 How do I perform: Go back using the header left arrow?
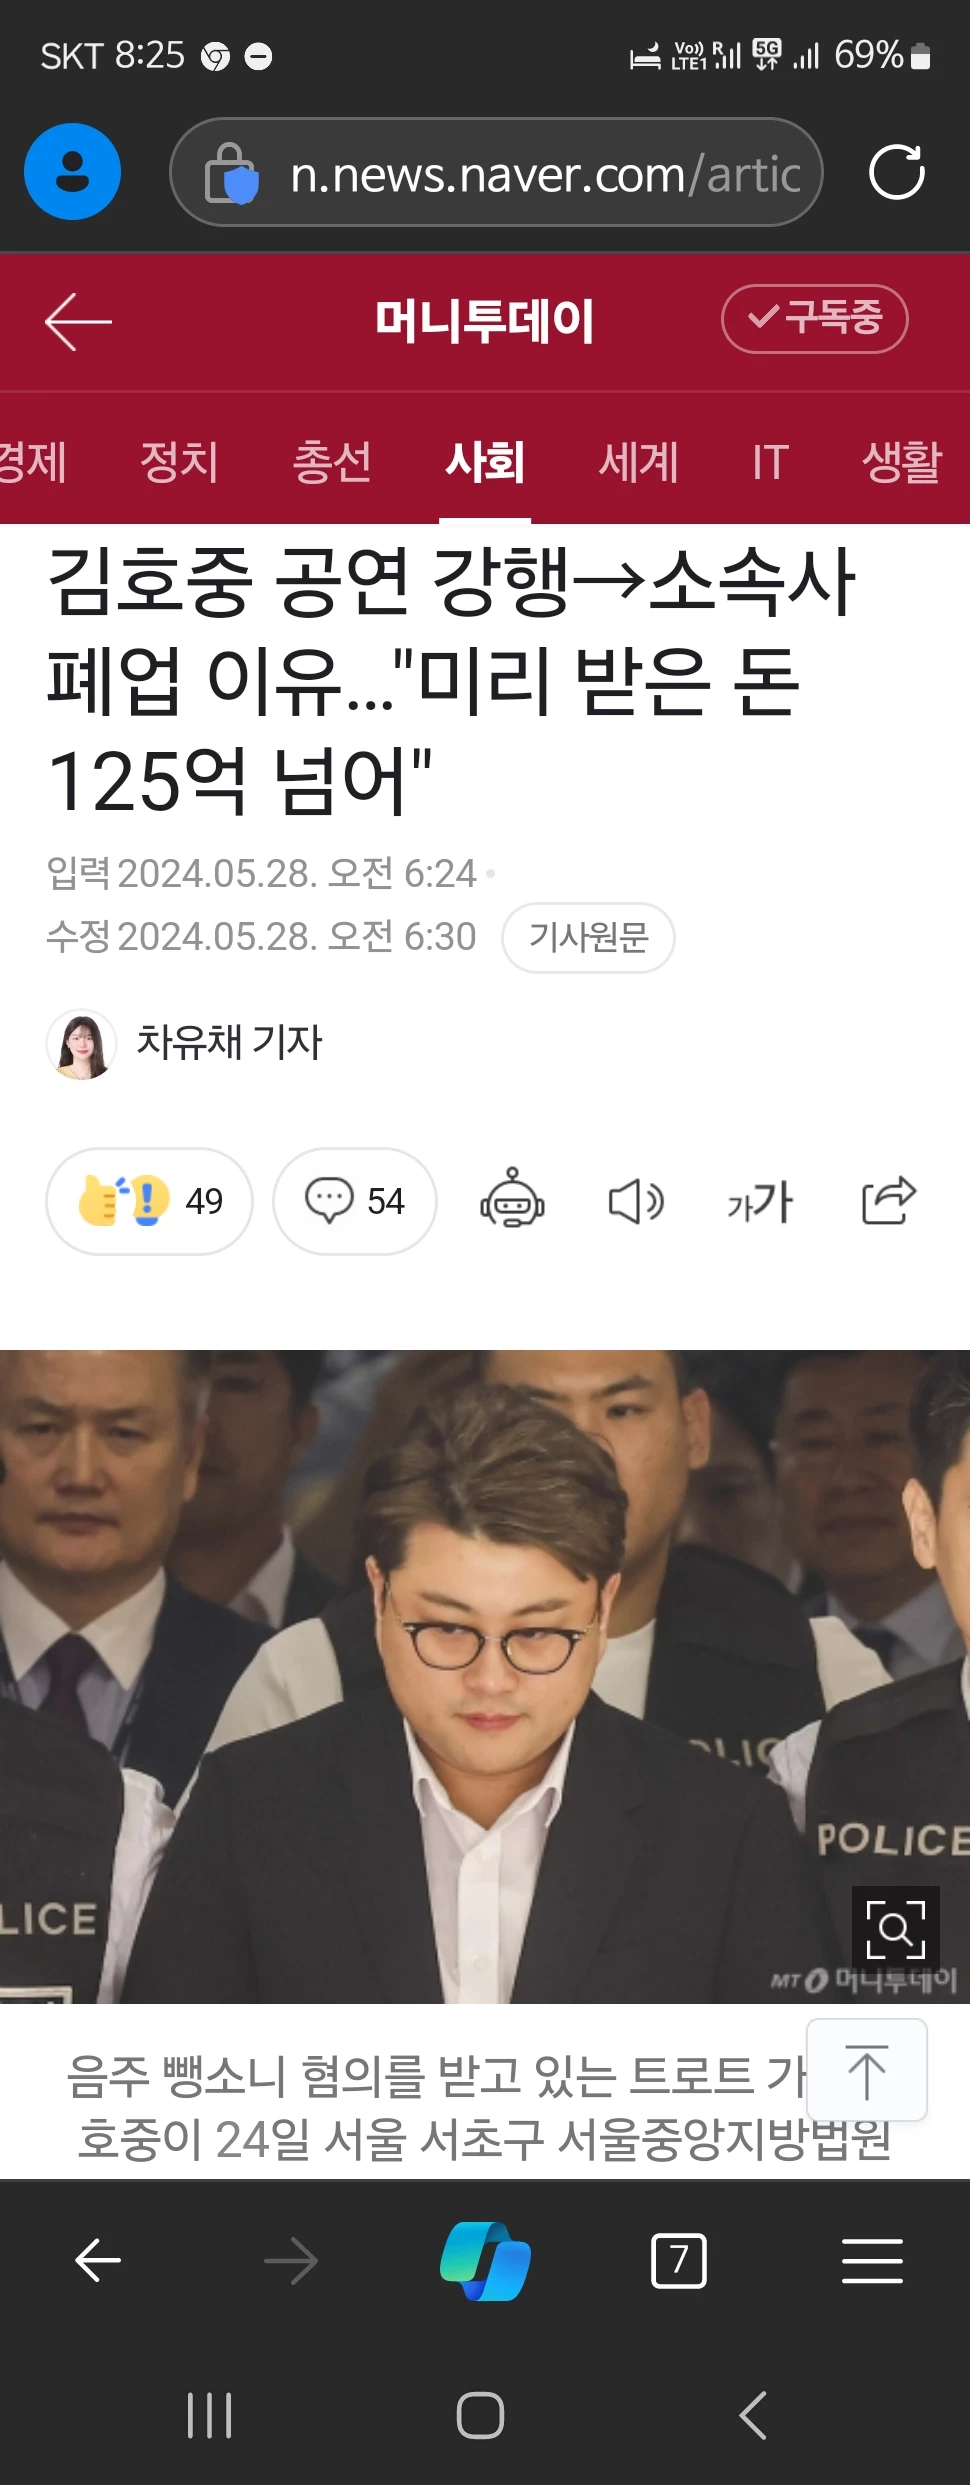pos(78,321)
